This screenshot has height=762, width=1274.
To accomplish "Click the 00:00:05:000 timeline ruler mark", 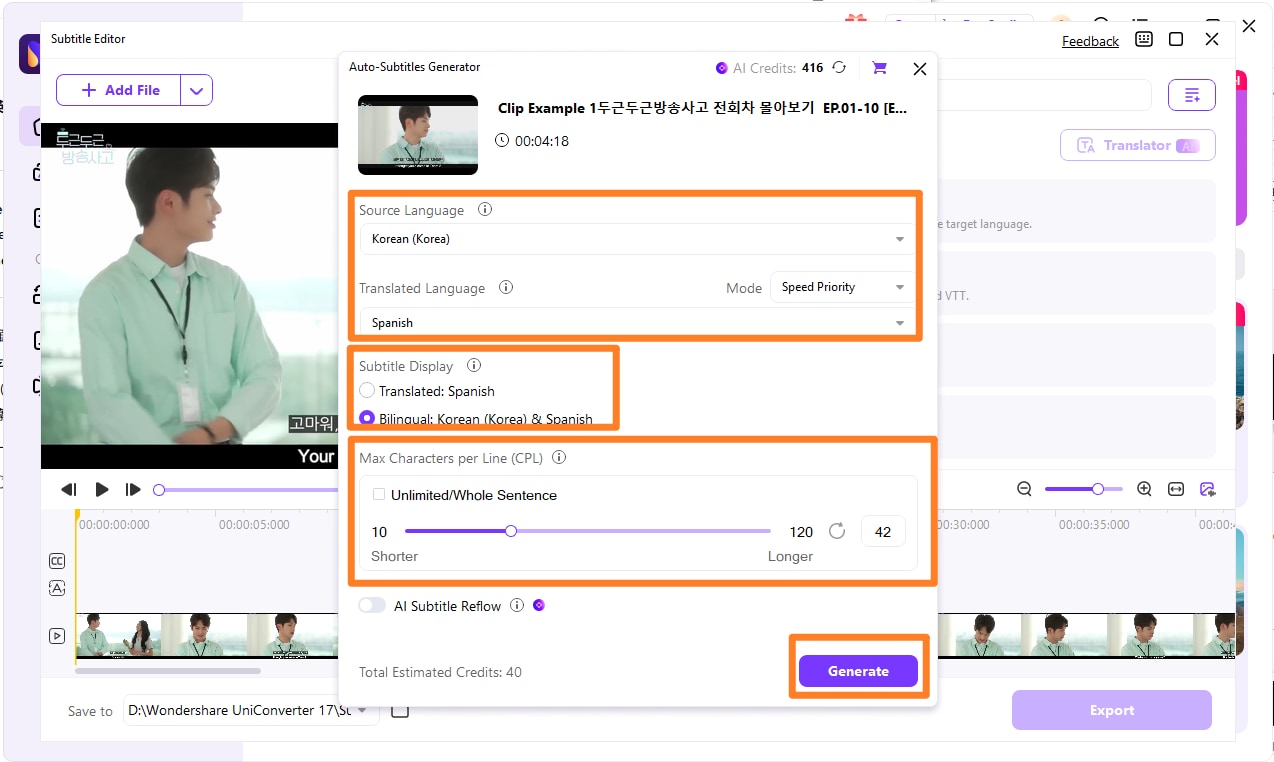I will pos(254,524).
